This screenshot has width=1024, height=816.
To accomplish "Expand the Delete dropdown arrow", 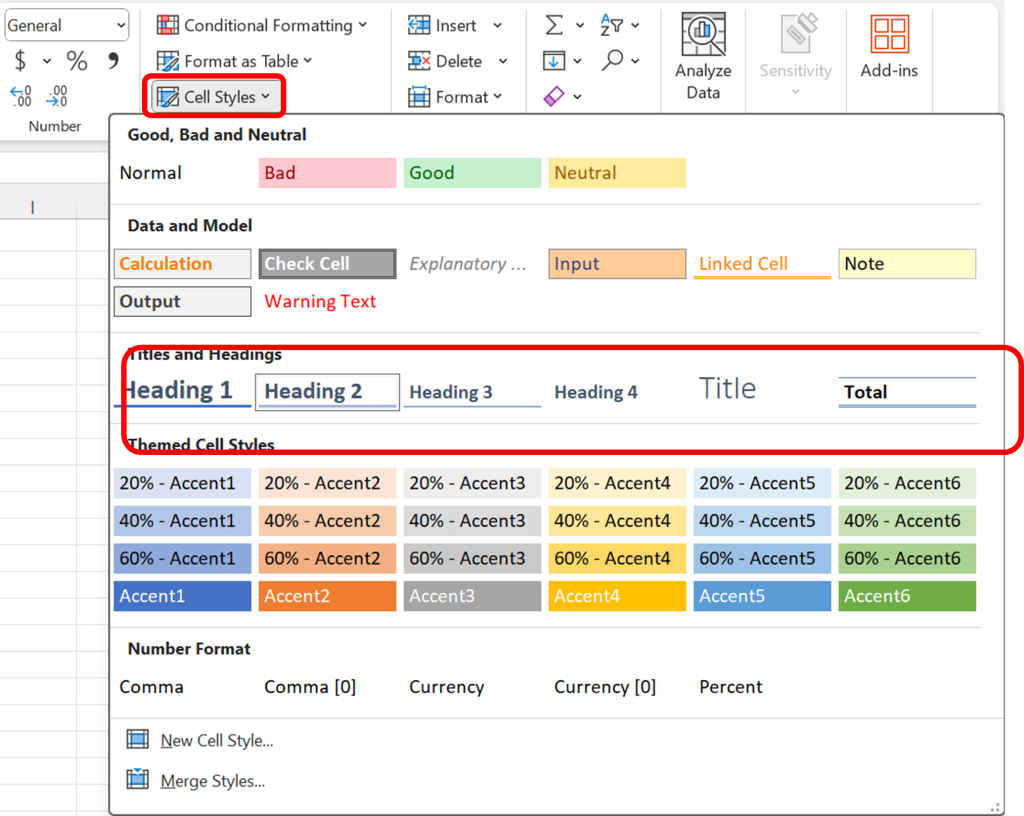I will click(503, 61).
